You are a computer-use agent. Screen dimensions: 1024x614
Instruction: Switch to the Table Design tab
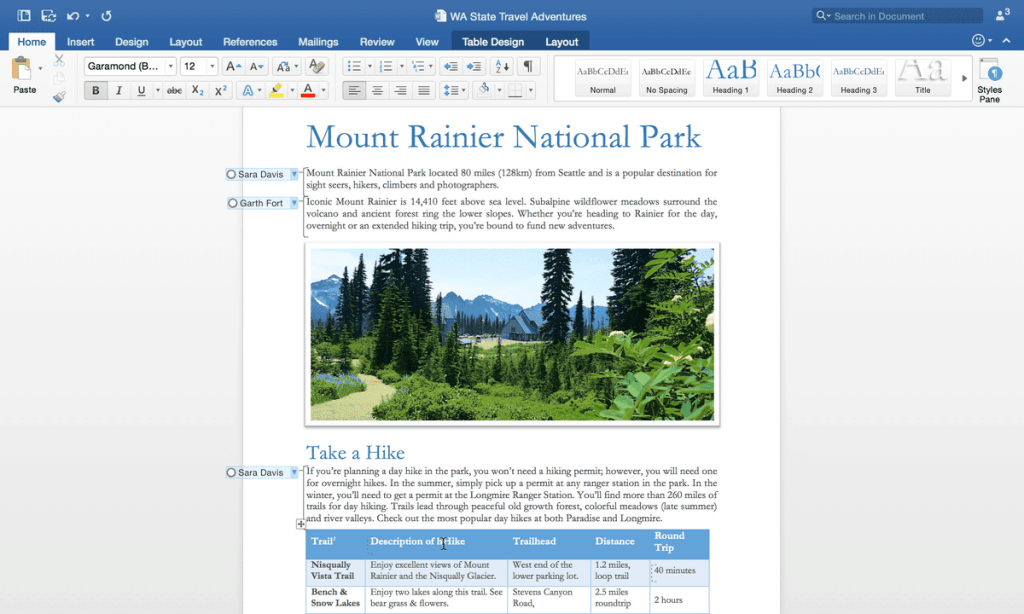coord(491,41)
